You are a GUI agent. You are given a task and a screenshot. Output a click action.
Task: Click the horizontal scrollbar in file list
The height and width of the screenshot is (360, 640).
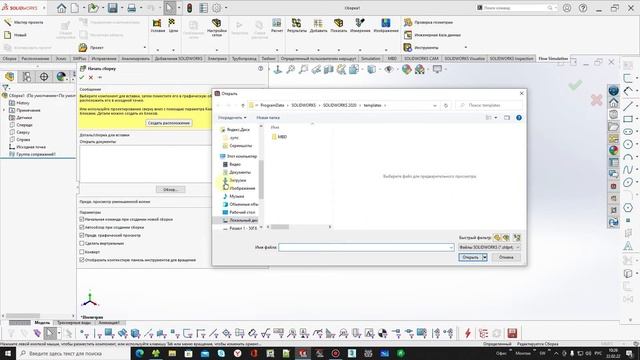tap(280, 227)
